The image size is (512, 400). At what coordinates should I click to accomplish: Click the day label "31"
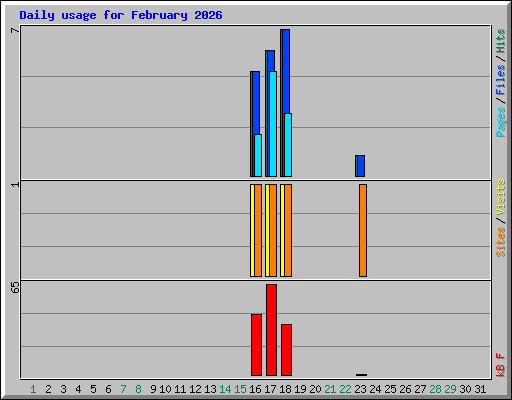pos(480,389)
